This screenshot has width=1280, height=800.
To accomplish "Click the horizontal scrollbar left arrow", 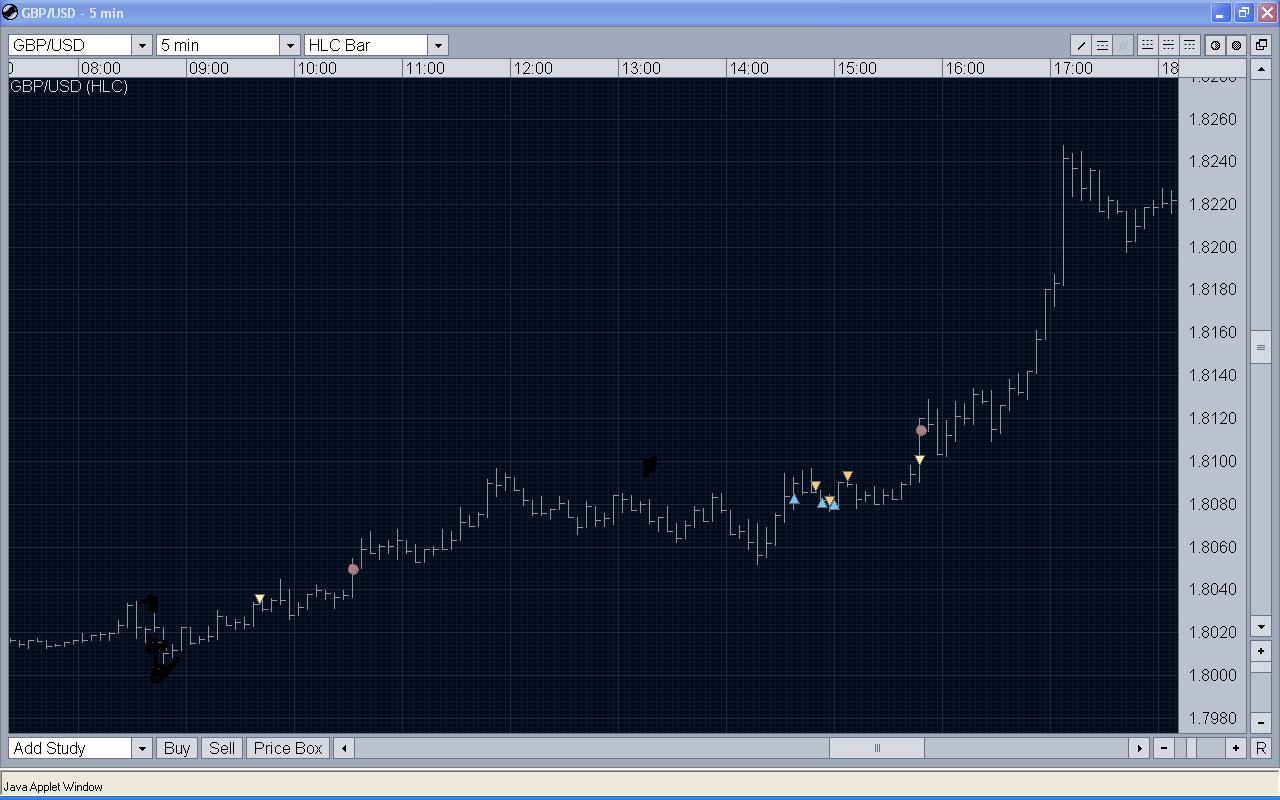I will (x=344, y=748).
